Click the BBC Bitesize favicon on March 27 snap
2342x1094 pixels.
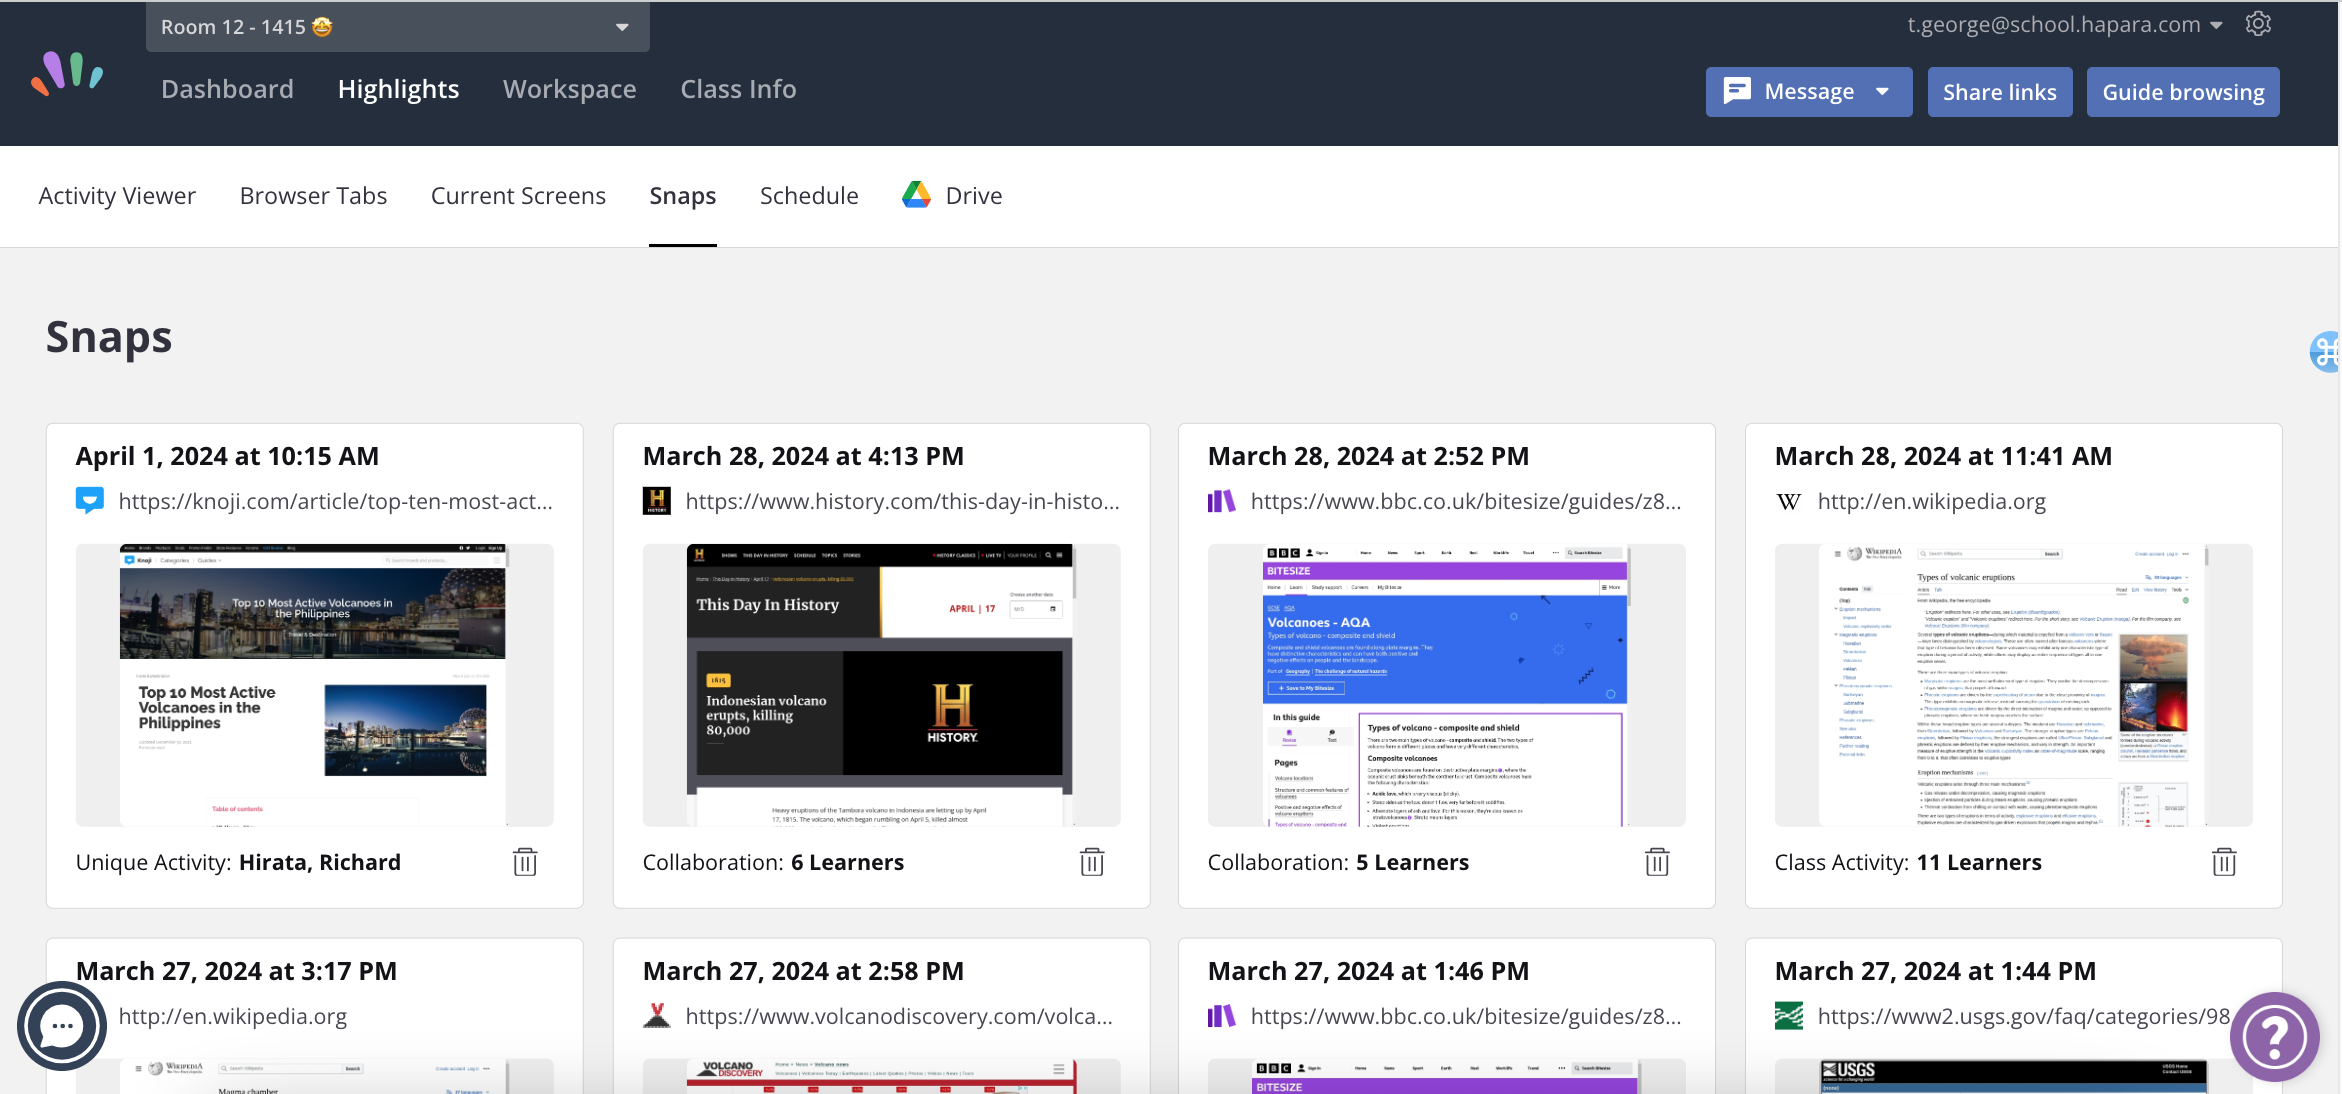coord(1222,1016)
